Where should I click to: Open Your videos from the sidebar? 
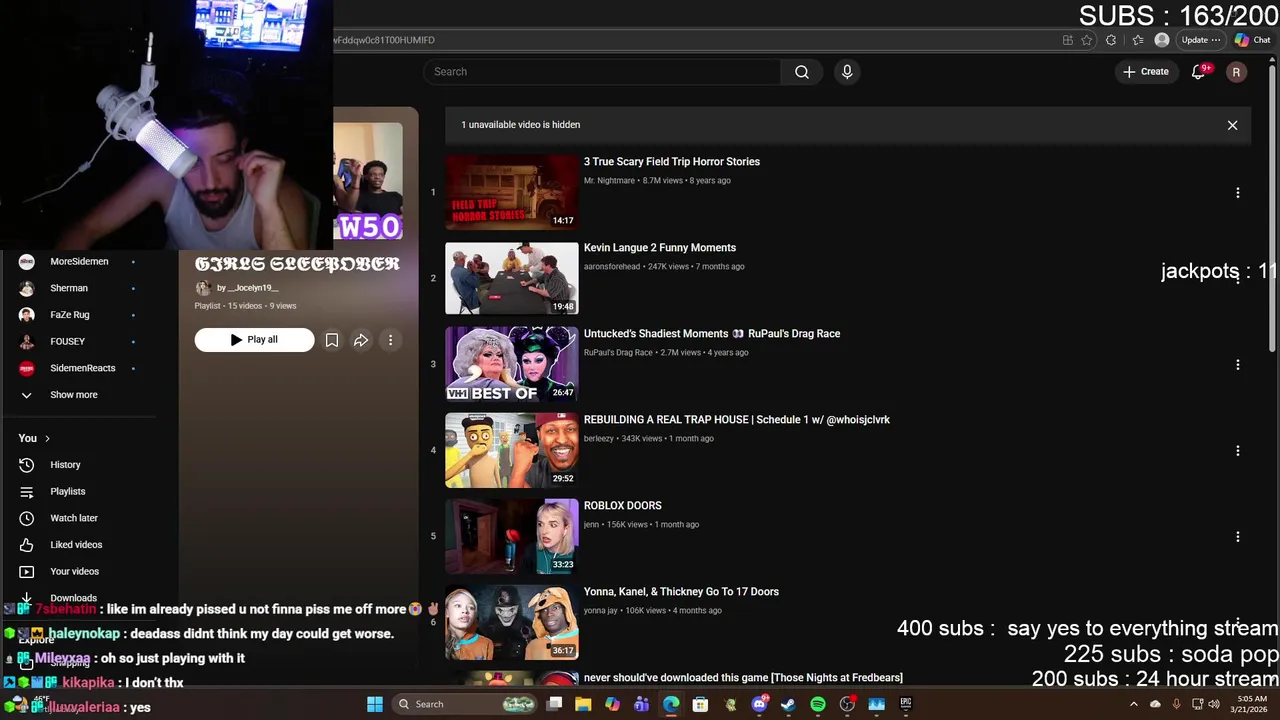click(74, 571)
